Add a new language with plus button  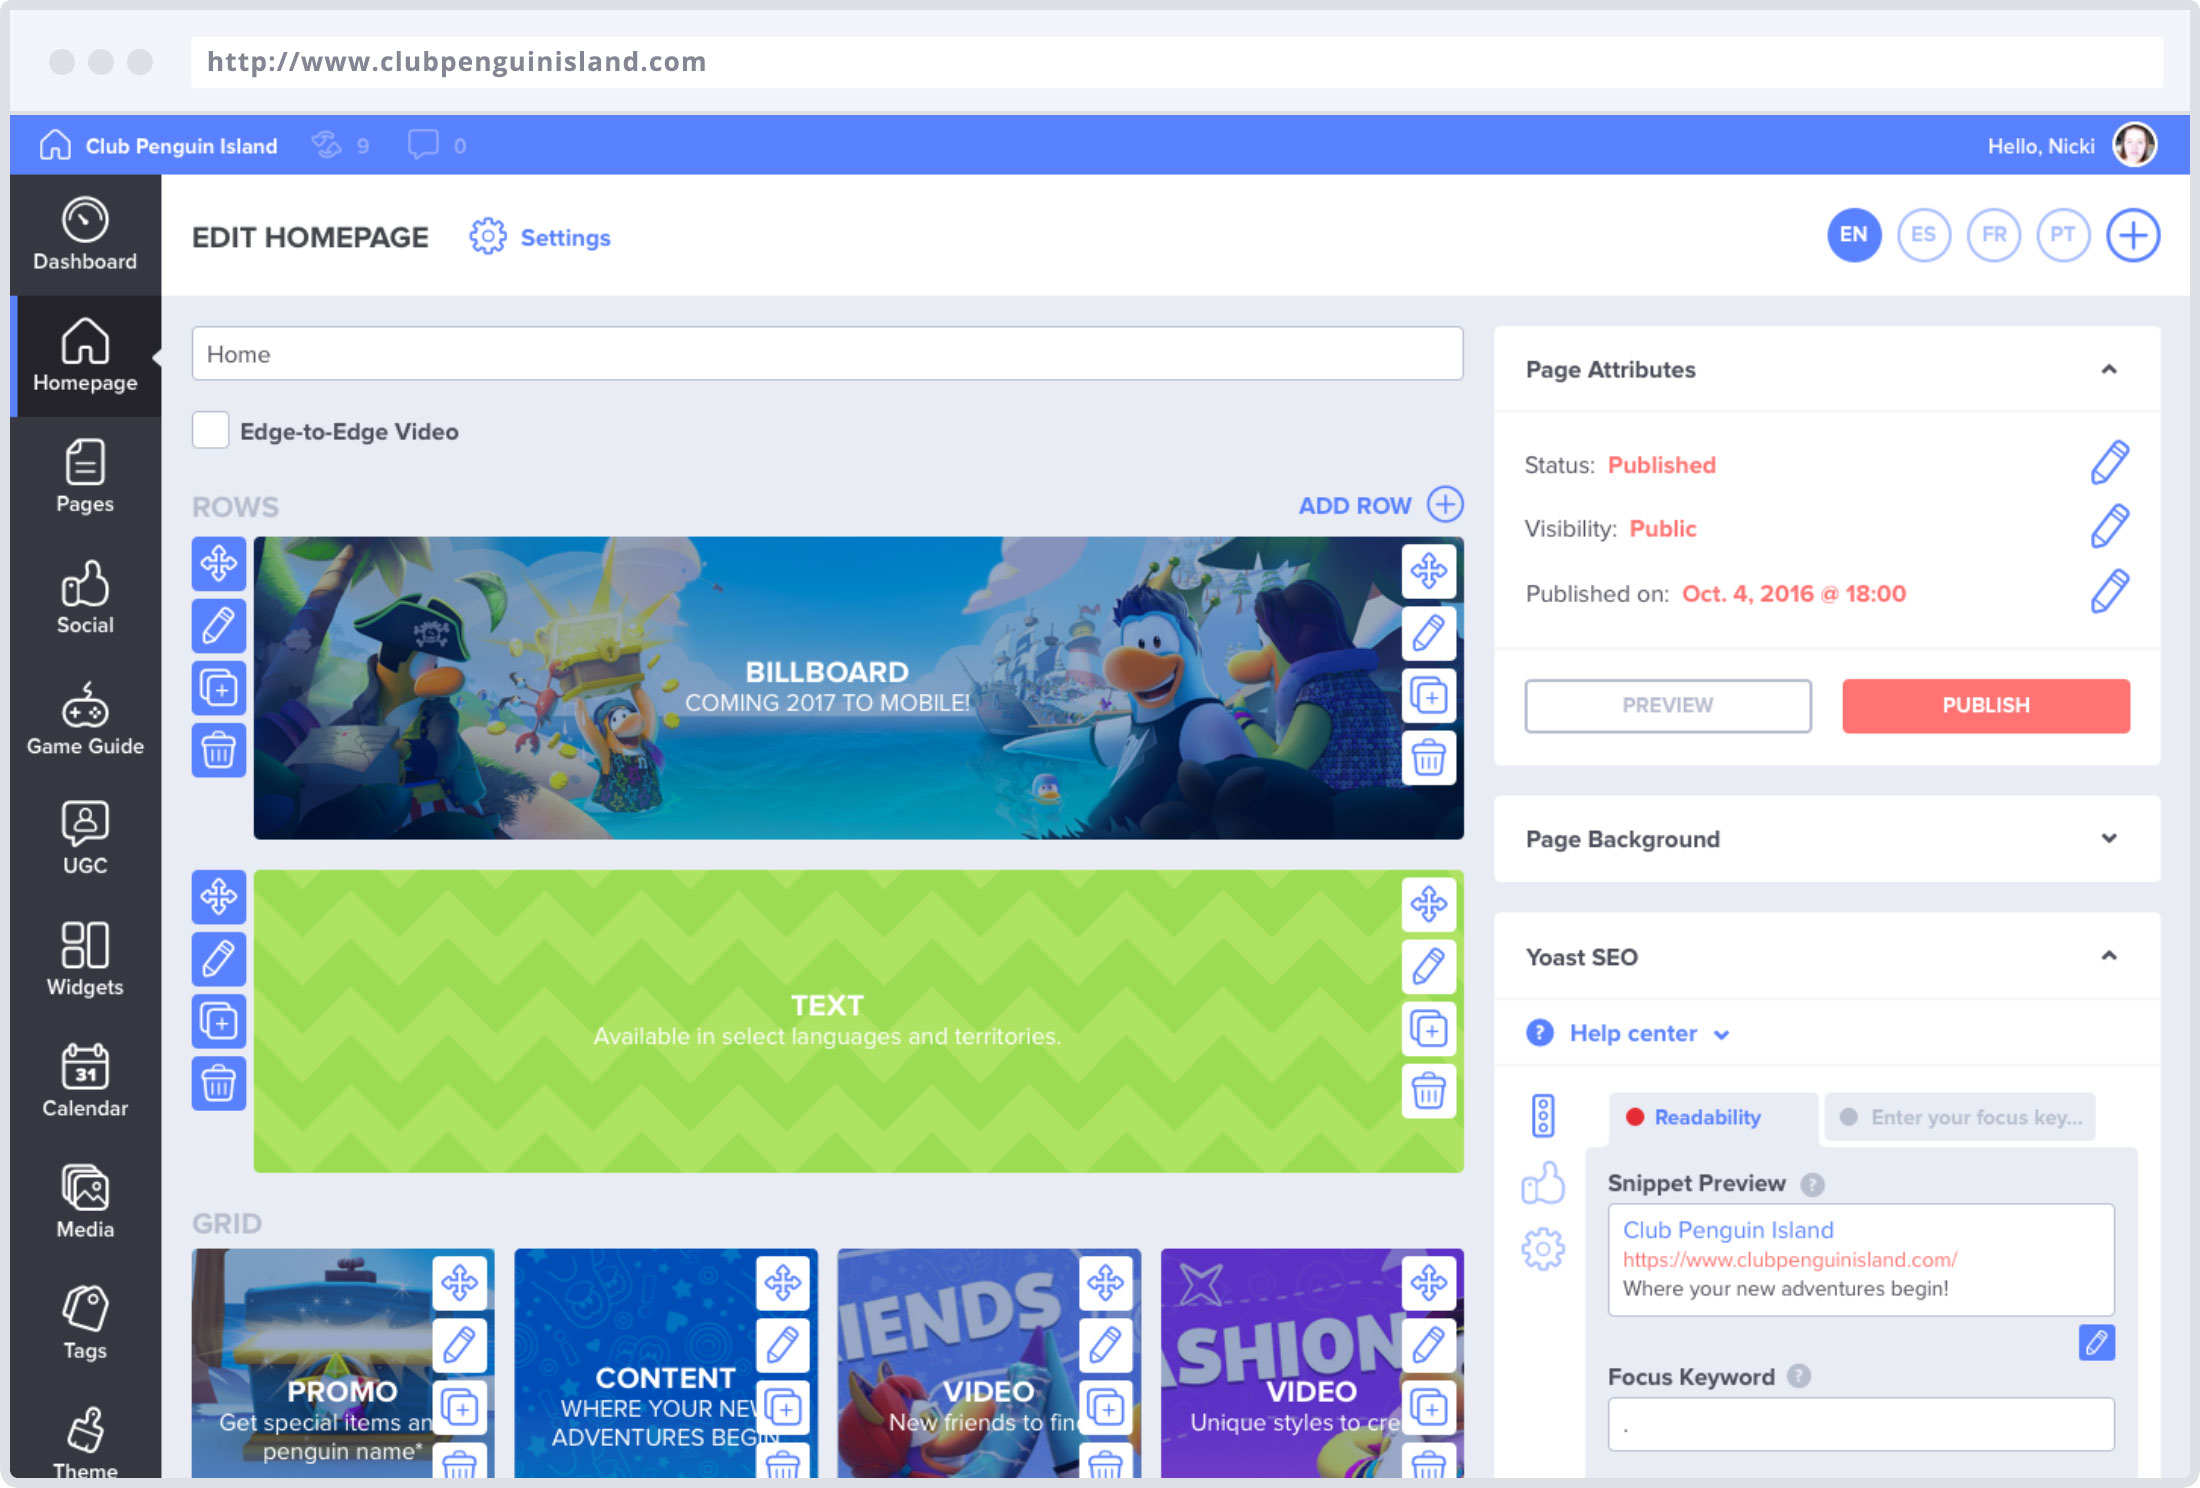2133,235
